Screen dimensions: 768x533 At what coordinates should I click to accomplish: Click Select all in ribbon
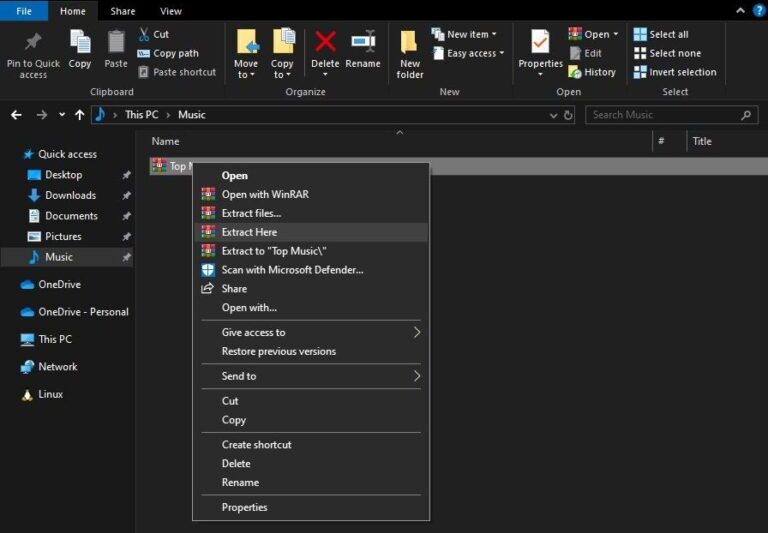coord(661,34)
